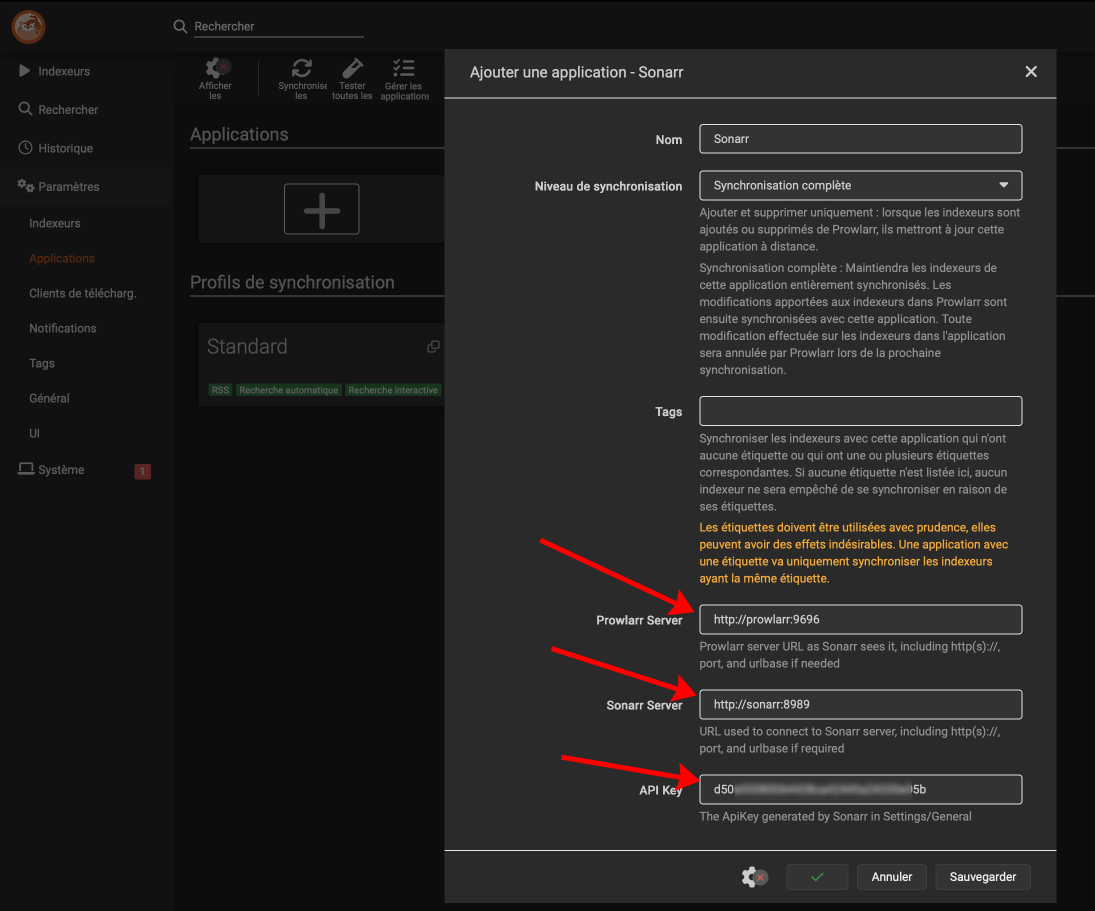Open the Notifications settings page
Image resolution: width=1095 pixels, height=911 pixels.
click(63, 328)
